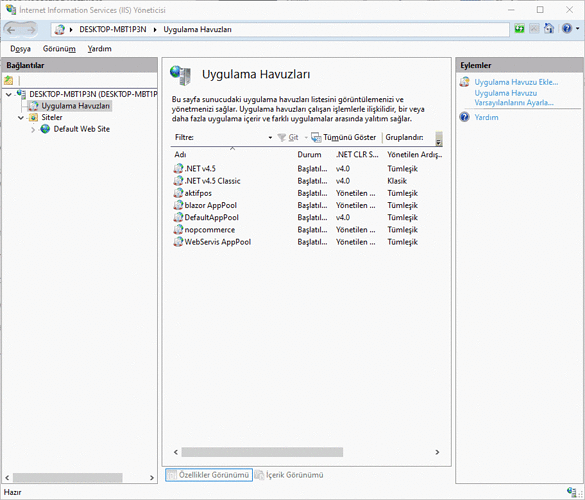The image size is (585, 500).
Task: Click the add application pool icon in Eylemler
Action: [x=464, y=82]
